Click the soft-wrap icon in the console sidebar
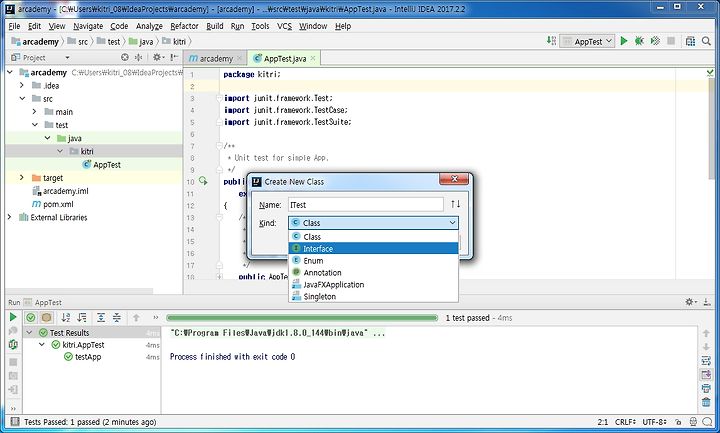The image size is (720, 433). pos(706,361)
